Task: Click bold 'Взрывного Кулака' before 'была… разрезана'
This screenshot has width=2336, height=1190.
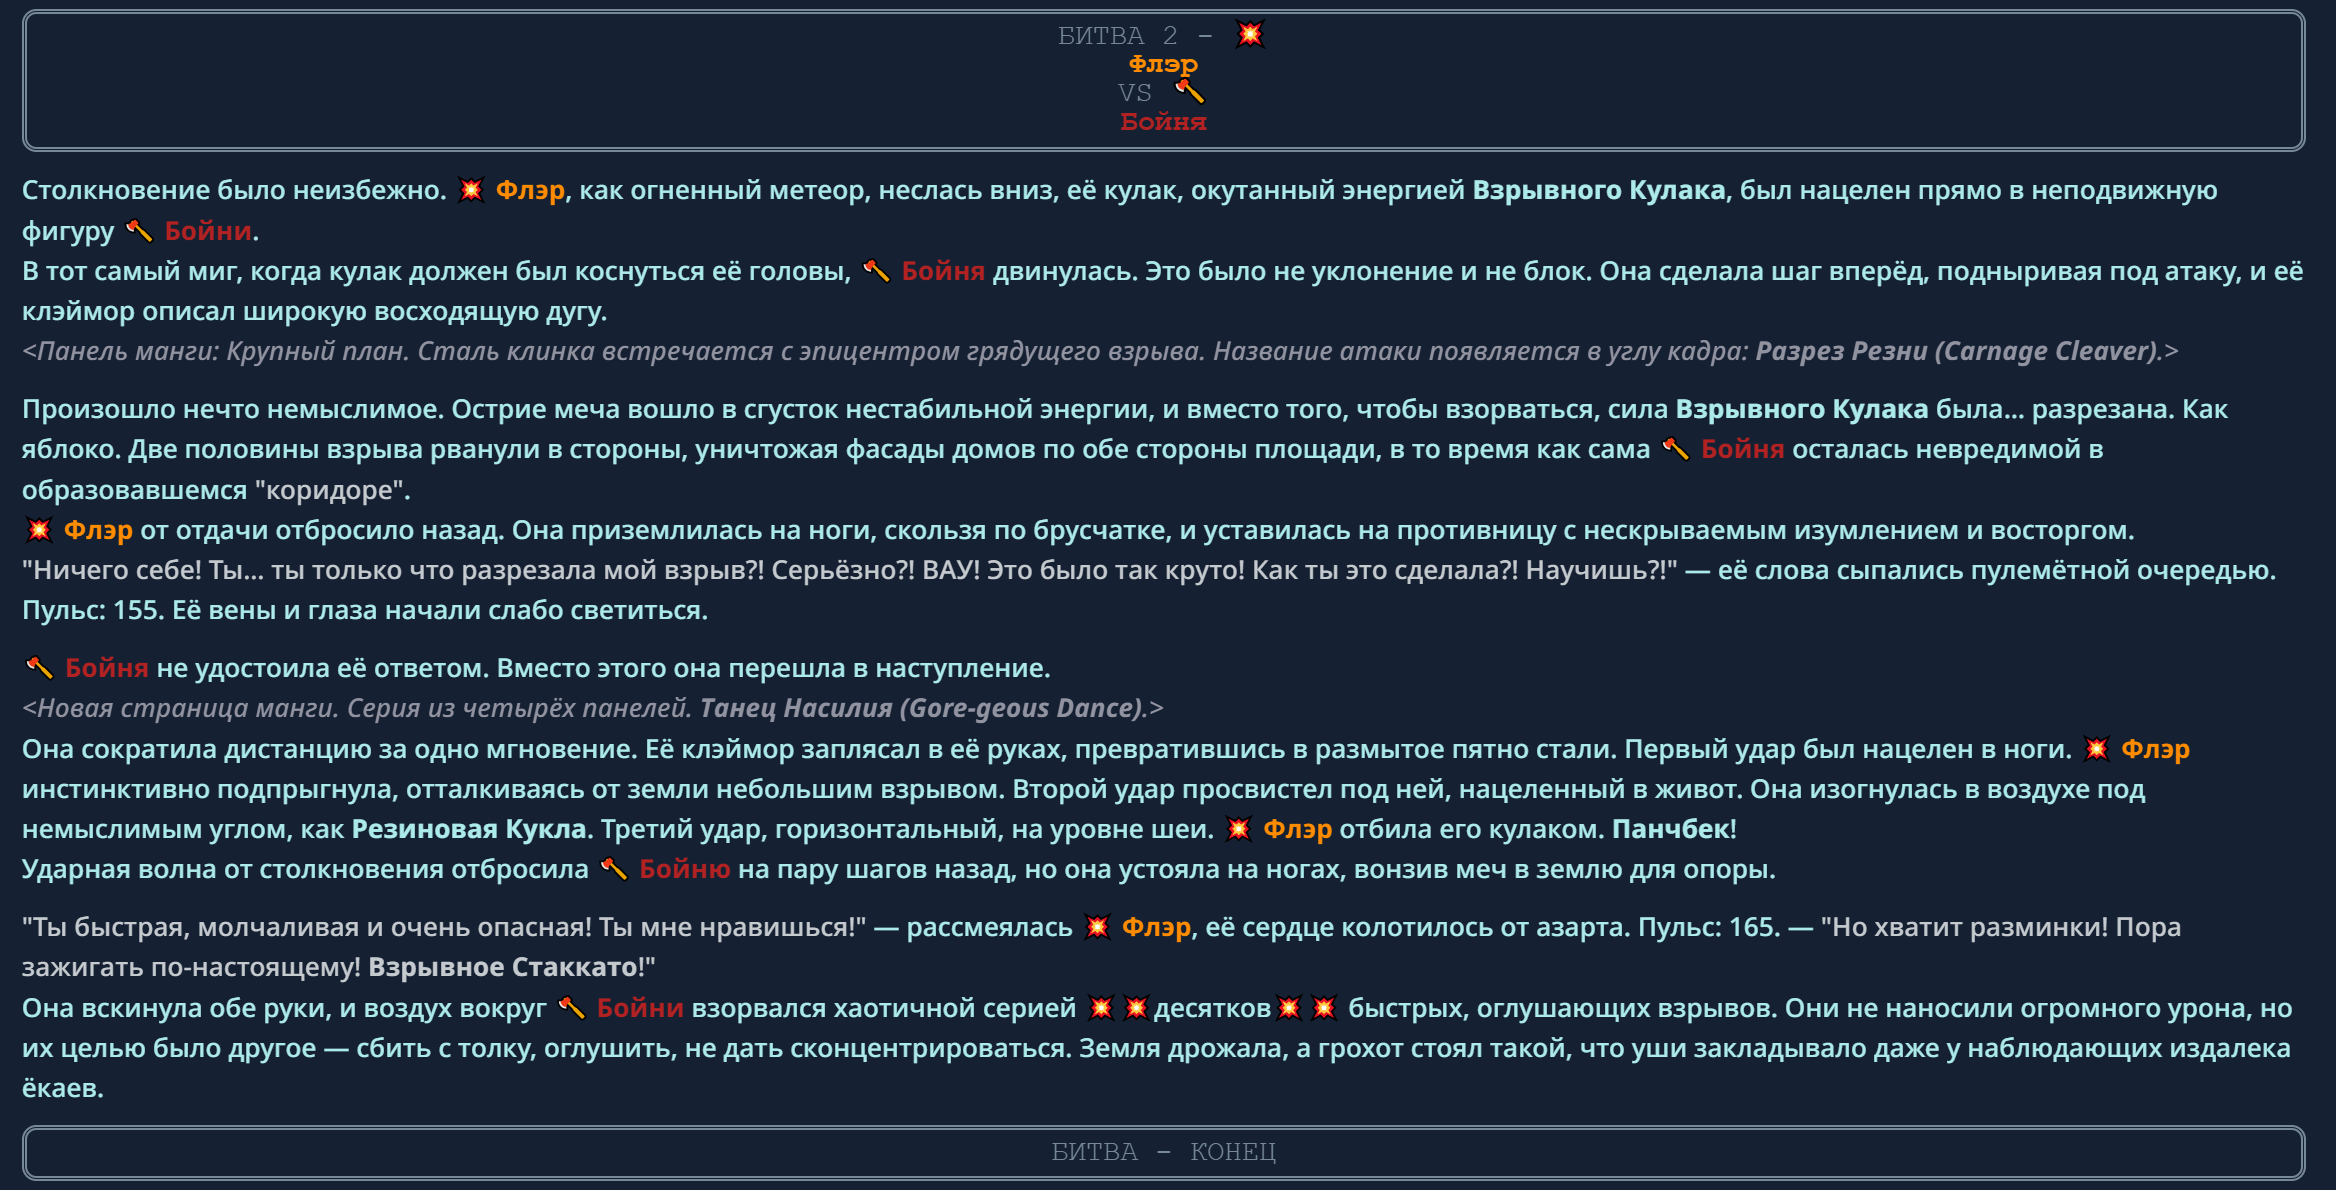Action: [x=1802, y=409]
